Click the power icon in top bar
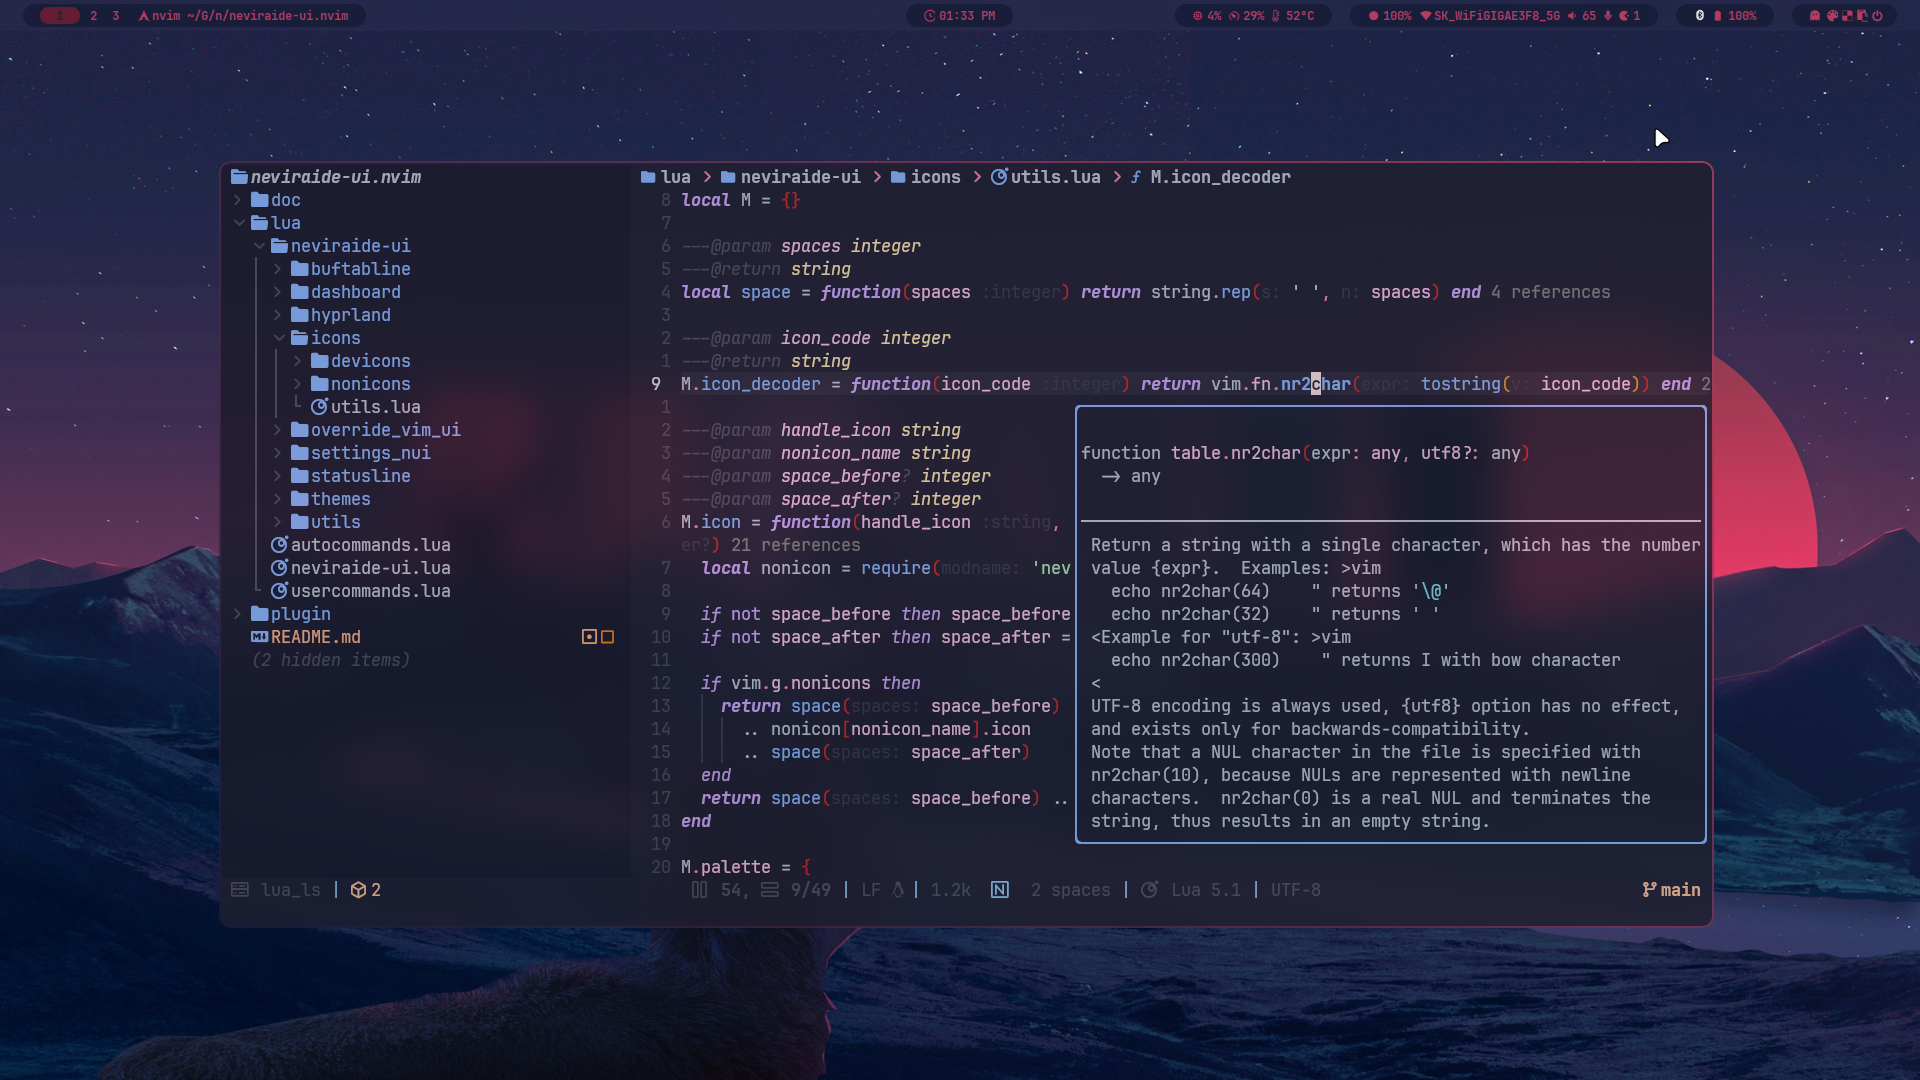Screen dimensions: 1920x1080 tap(1877, 16)
